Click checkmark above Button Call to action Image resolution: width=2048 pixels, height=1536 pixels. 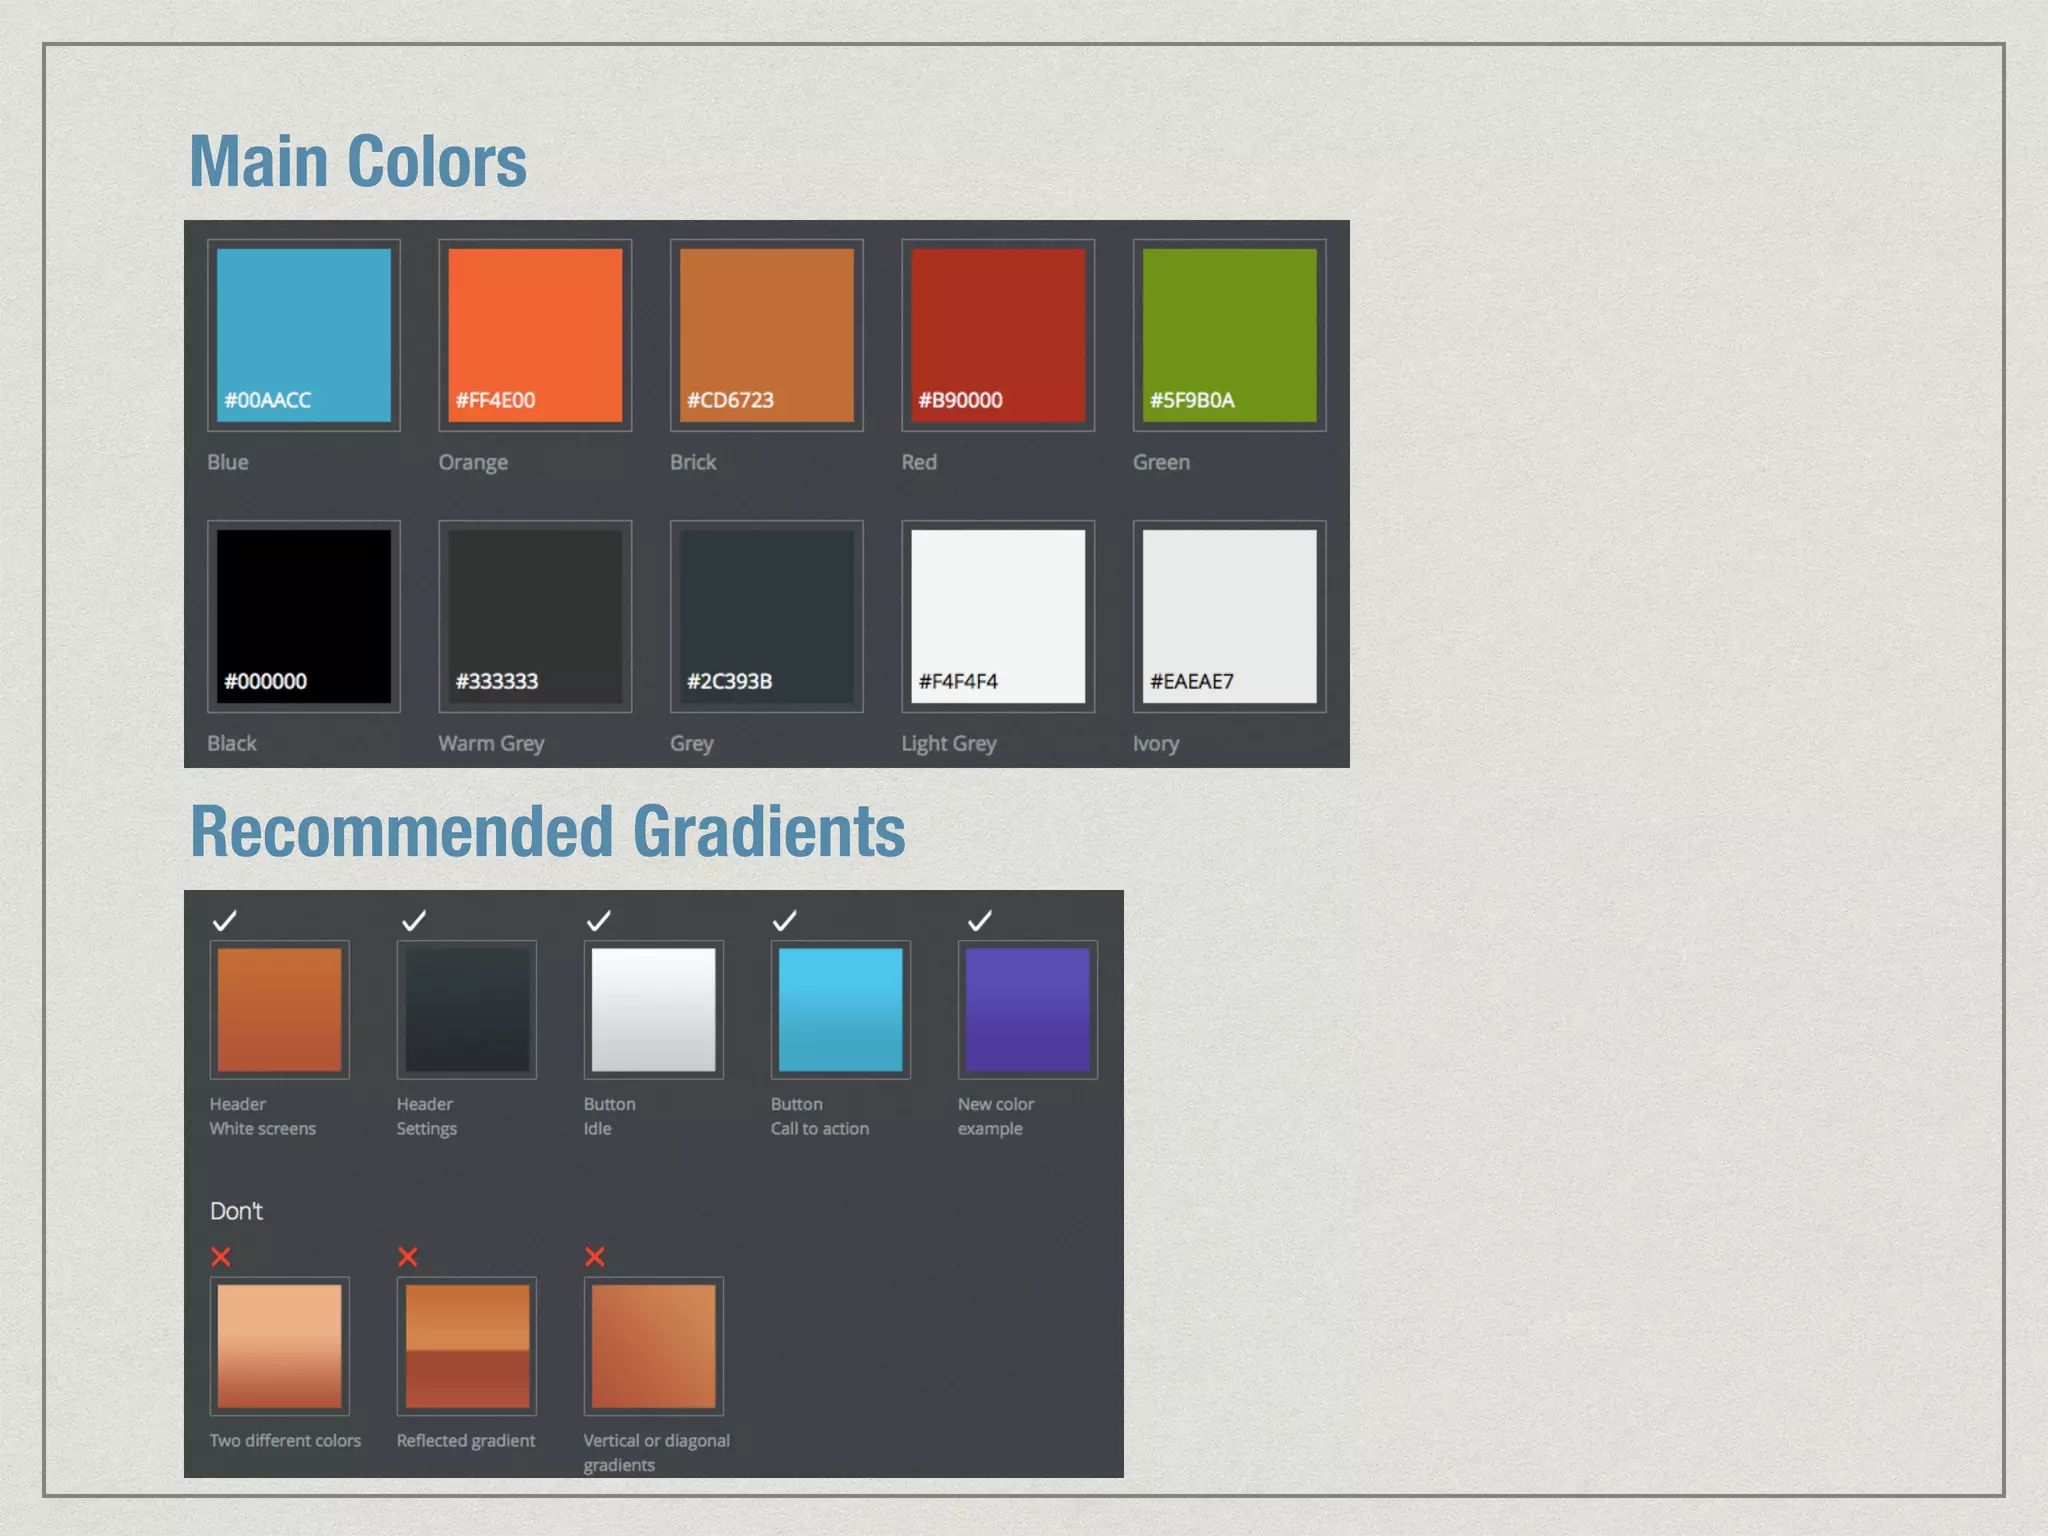tap(785, 920)
